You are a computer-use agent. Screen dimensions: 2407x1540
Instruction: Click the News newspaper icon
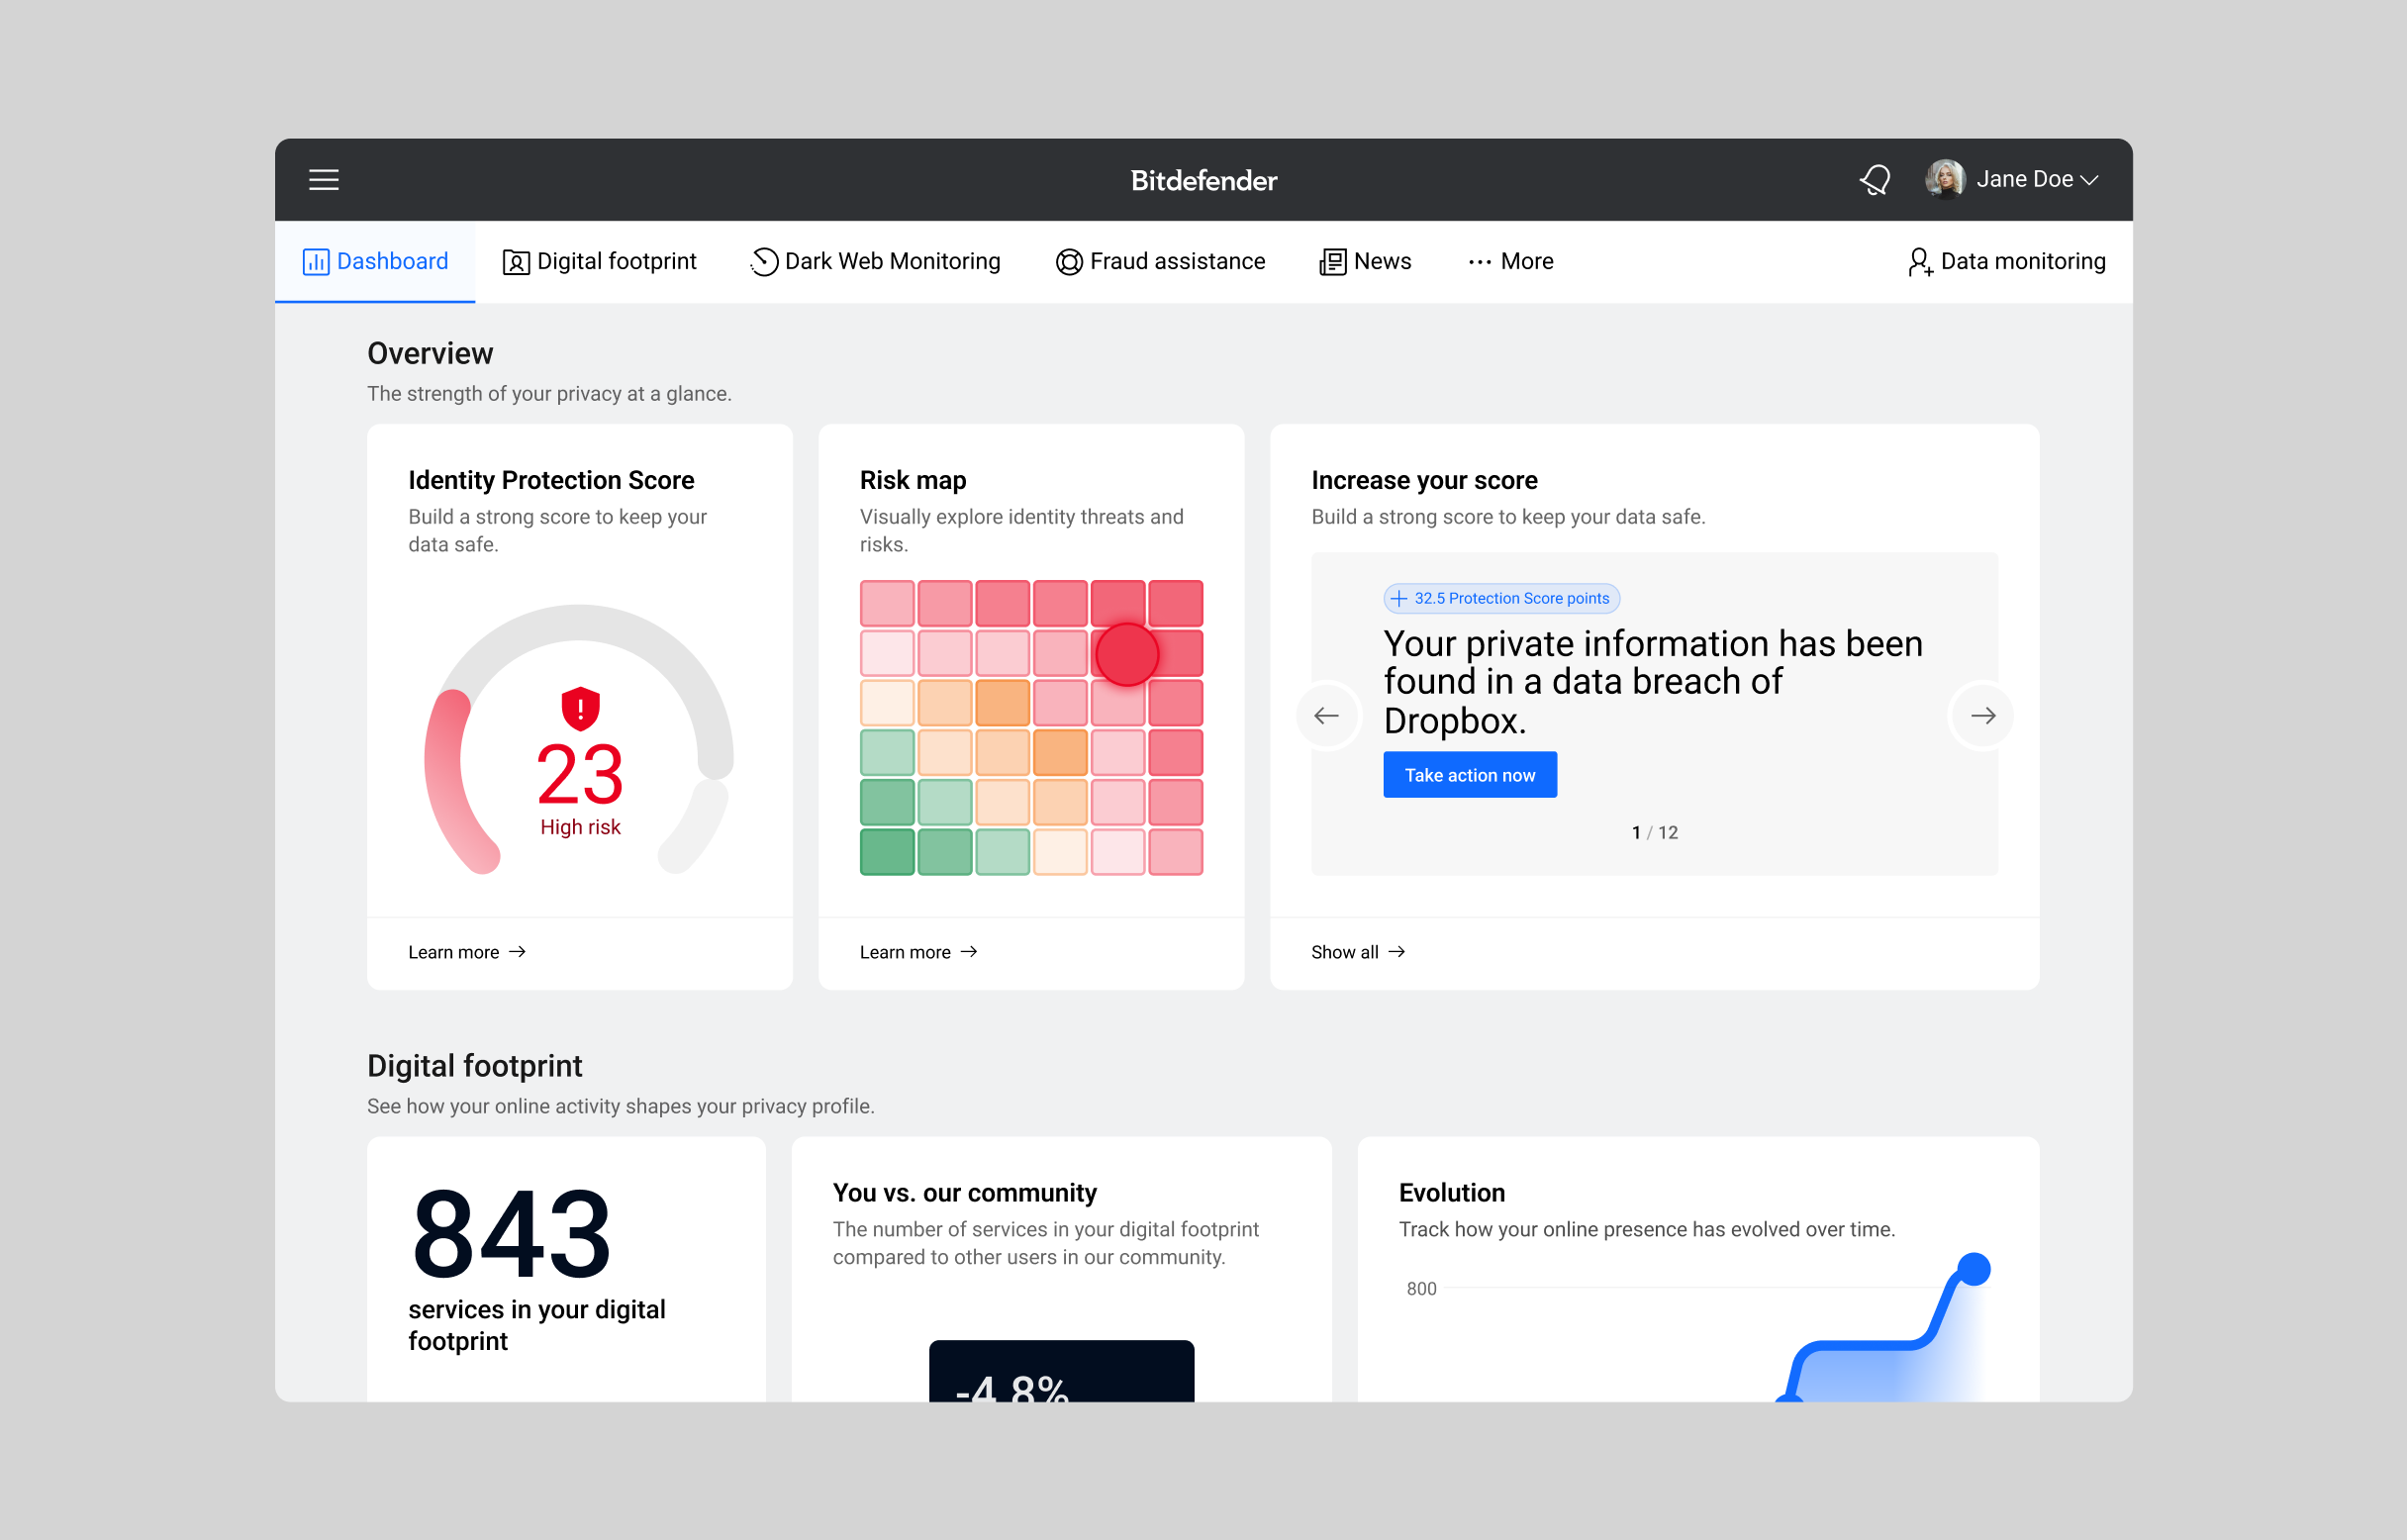click(1332, 262)
